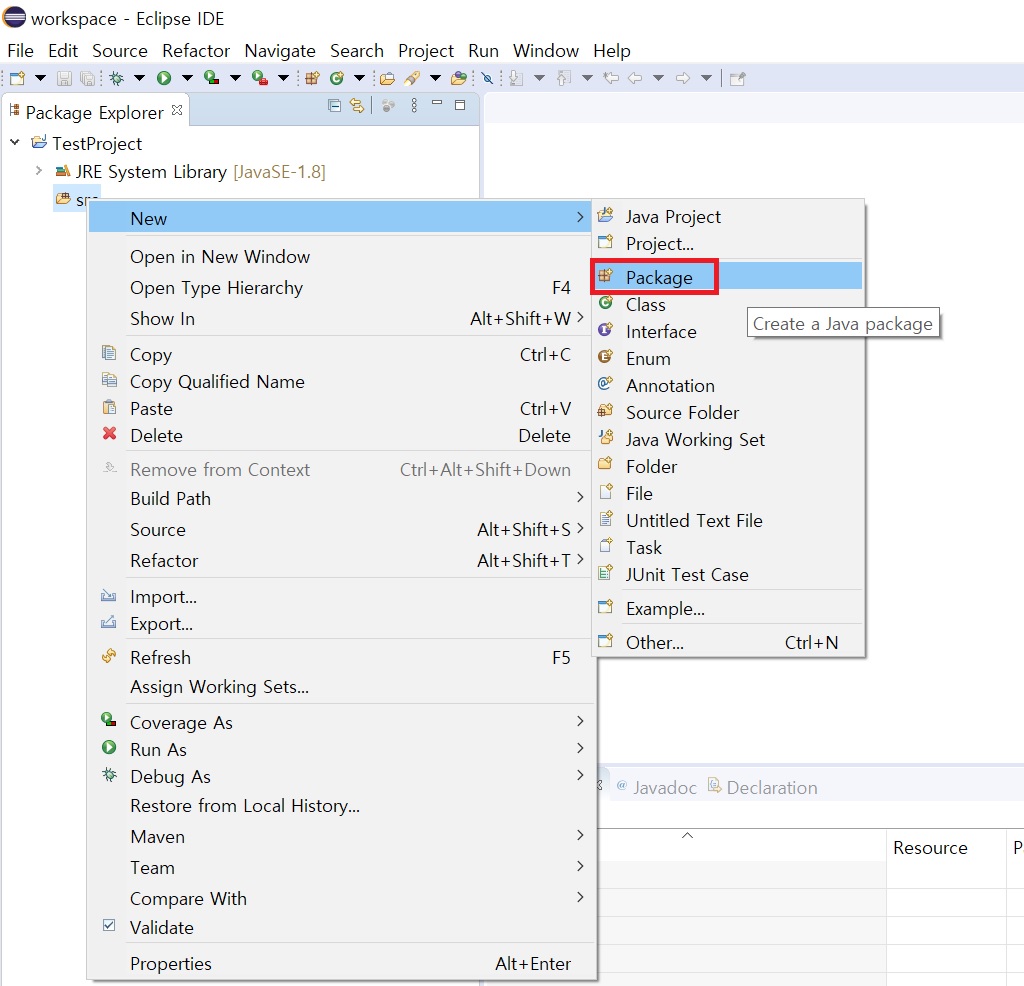Choose JUnit Test Case from submenu
This screenshot has height=986, width=1024.
(x=728, y=574)
